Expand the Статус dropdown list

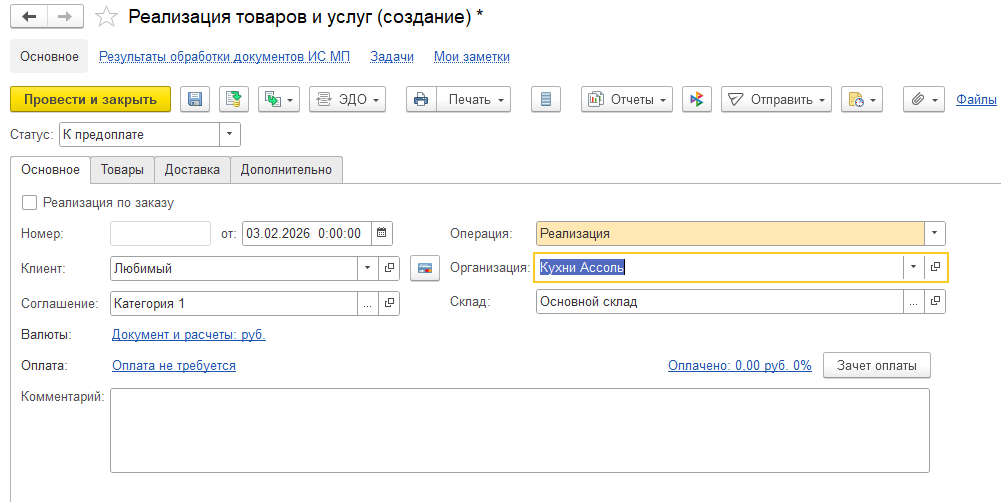pyautogui.click(x=230, y=133)
